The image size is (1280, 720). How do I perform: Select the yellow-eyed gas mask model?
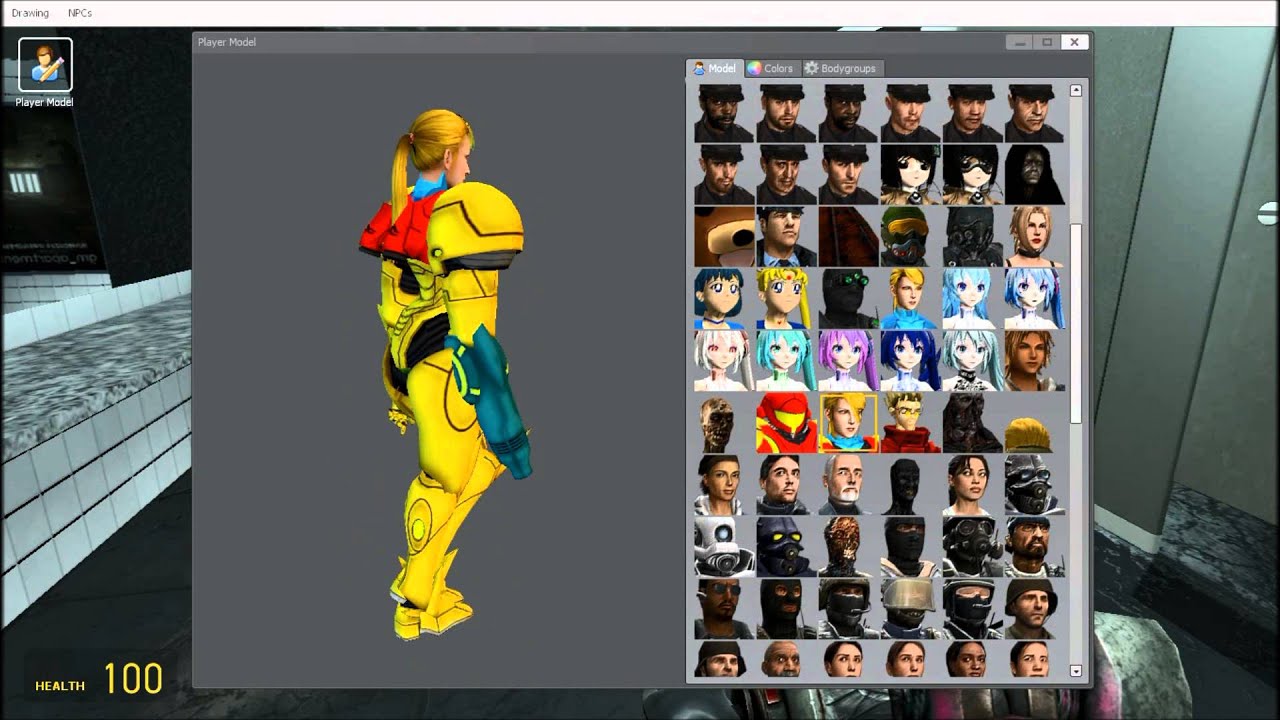(786, 547)
